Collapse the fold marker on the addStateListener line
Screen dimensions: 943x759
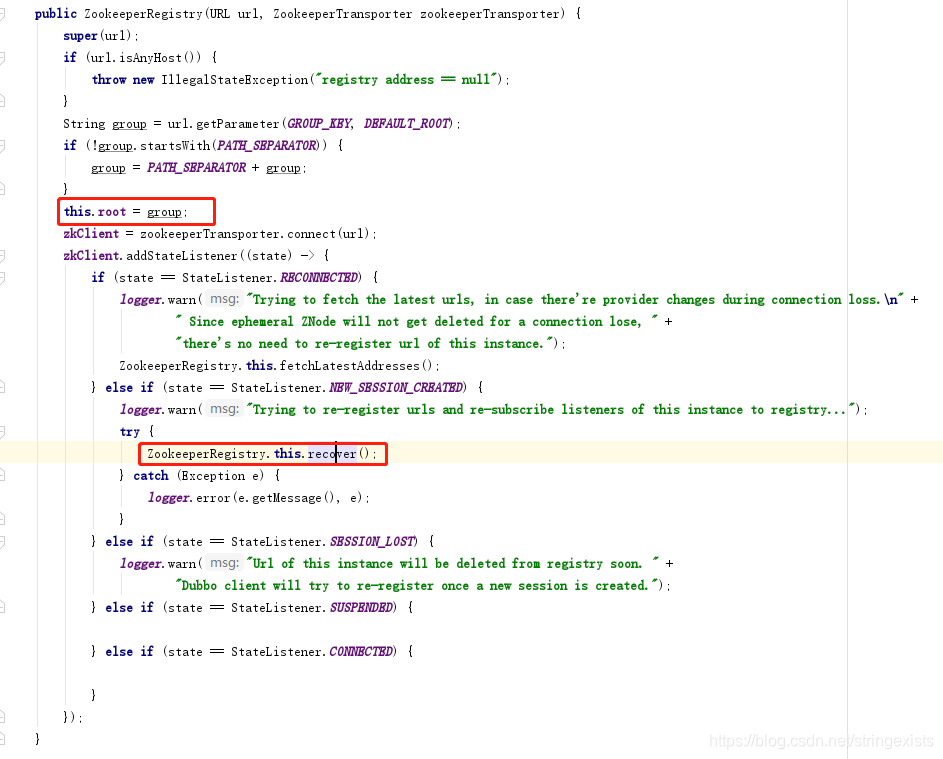tap(2, 256)
